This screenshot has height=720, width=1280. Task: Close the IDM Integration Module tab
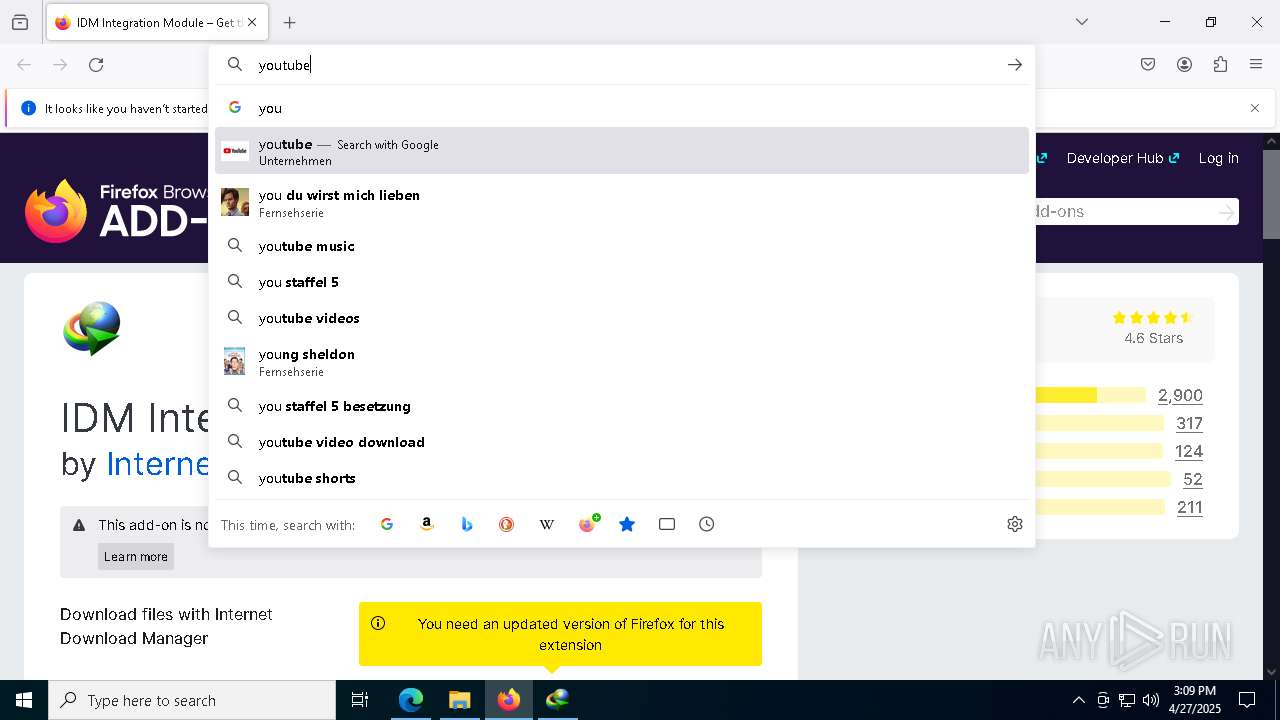point(252,22)
